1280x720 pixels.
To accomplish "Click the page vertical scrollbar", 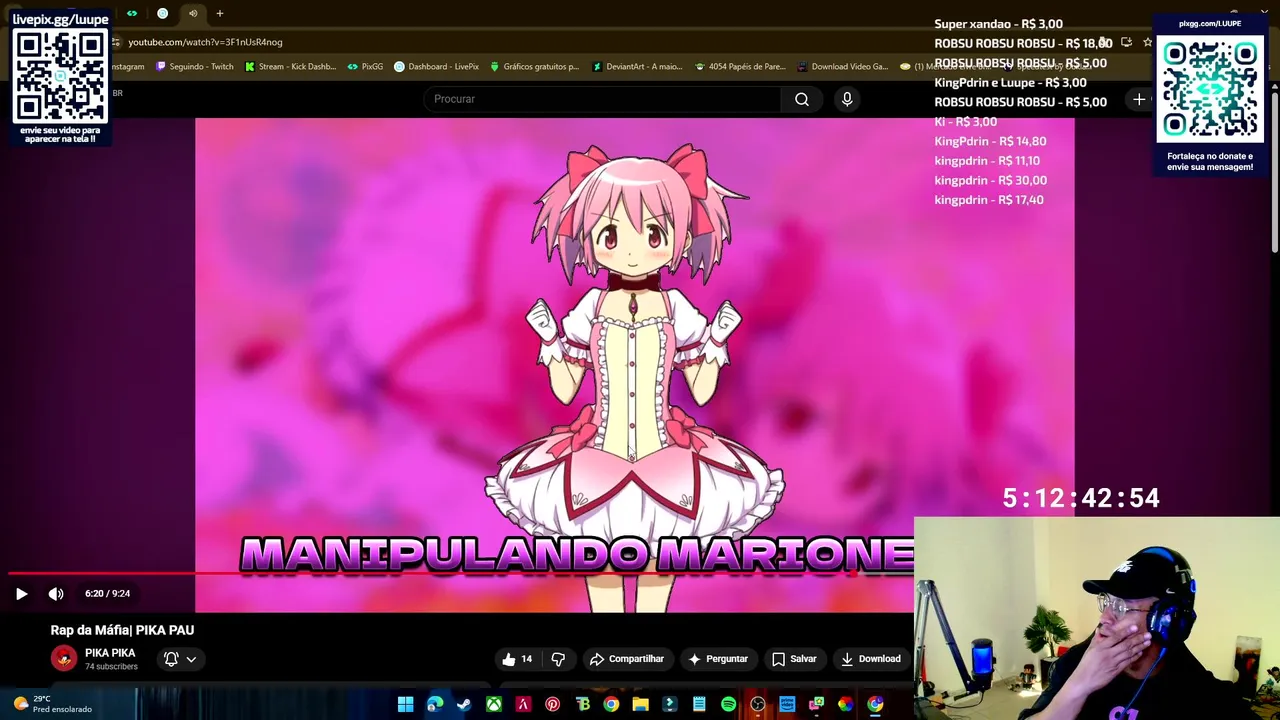I will tap(1275, 170).
